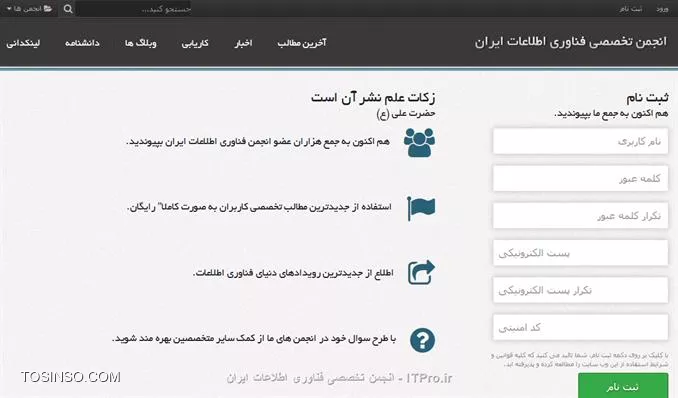
Task: Click the ثبت نام link in top bar
Action: point(631,9)
